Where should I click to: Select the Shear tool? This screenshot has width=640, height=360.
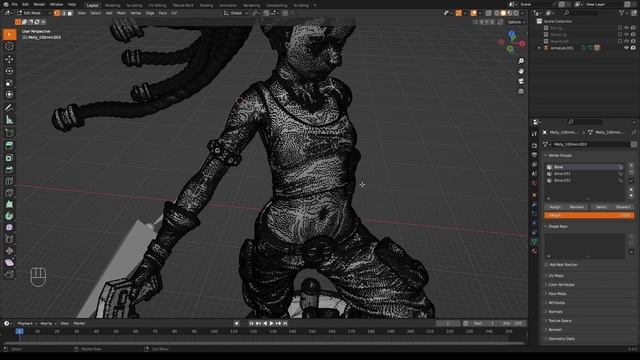(x=9, y=263)
